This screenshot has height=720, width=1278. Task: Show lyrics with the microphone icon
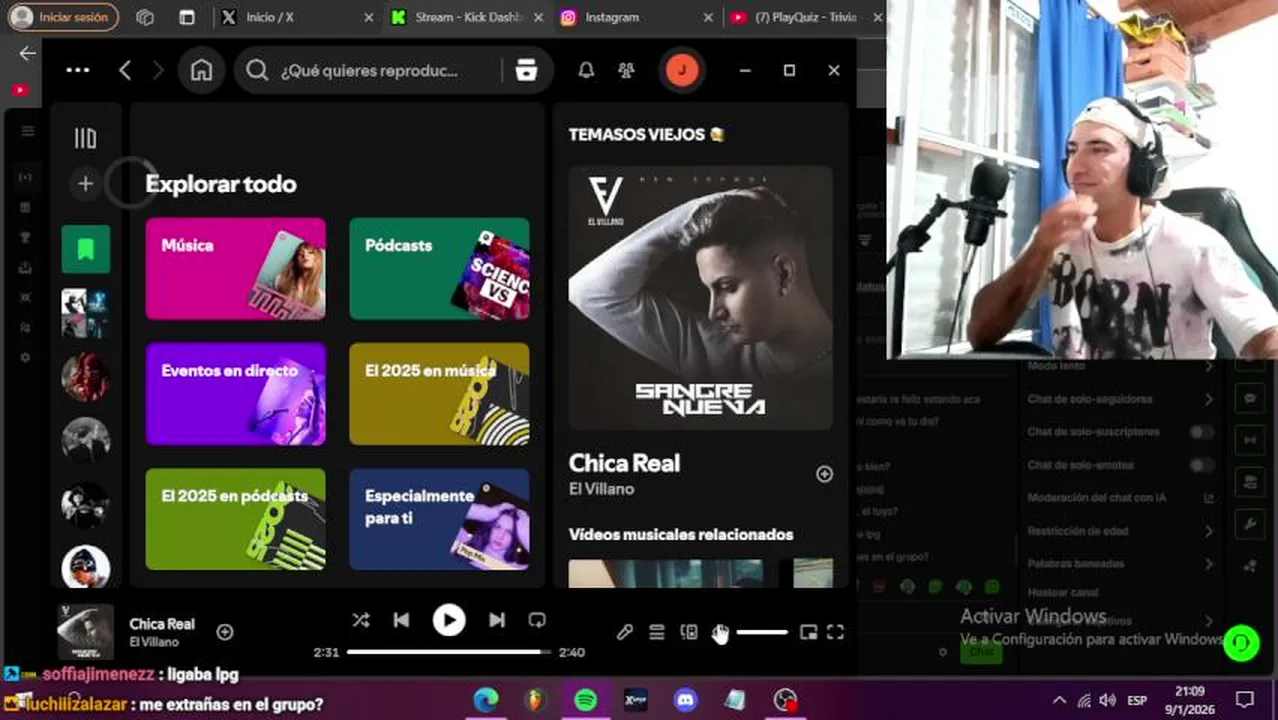625,632
